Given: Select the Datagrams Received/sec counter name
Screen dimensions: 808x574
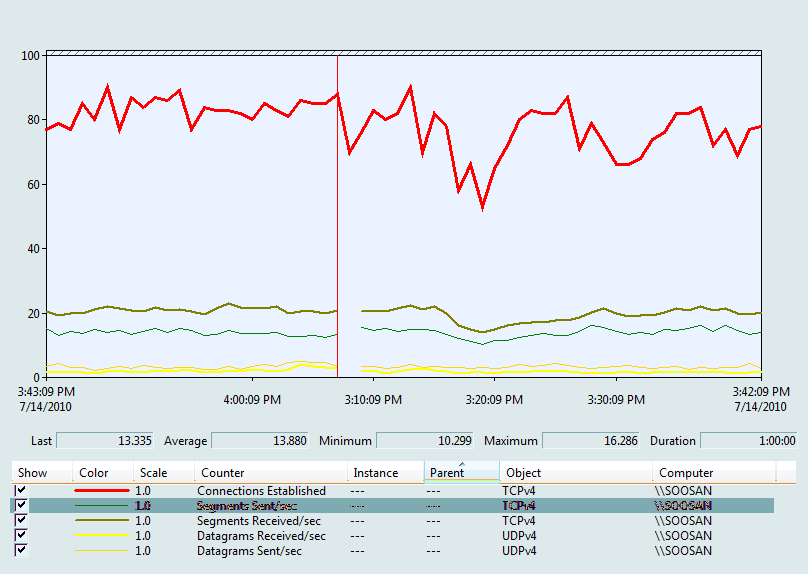Looking at the screenshot, I should (261, 536).
